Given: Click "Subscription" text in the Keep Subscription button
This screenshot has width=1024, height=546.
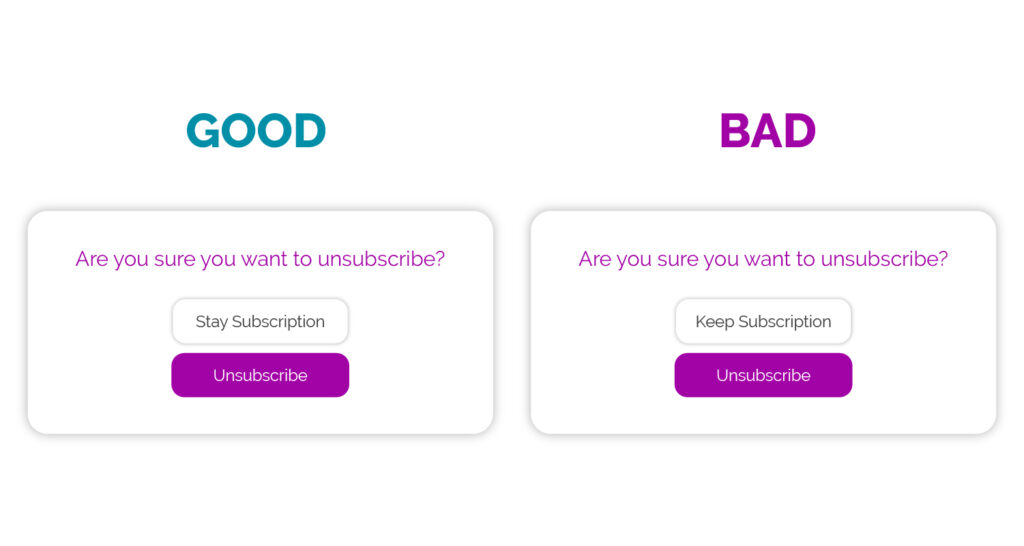Looking at the screenshot, I should pyautogui.click(x=784, y=322).
